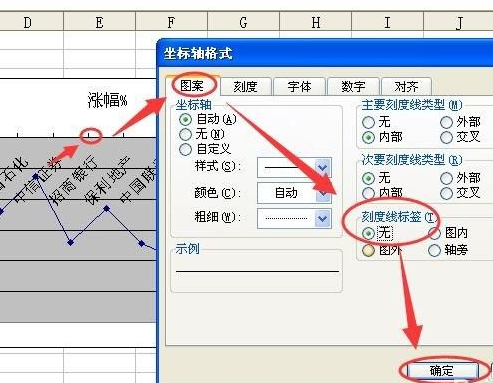Viewport: 493px width, 383px height.
Task: Switch to the 图案 tab
Action: [192, 86]
